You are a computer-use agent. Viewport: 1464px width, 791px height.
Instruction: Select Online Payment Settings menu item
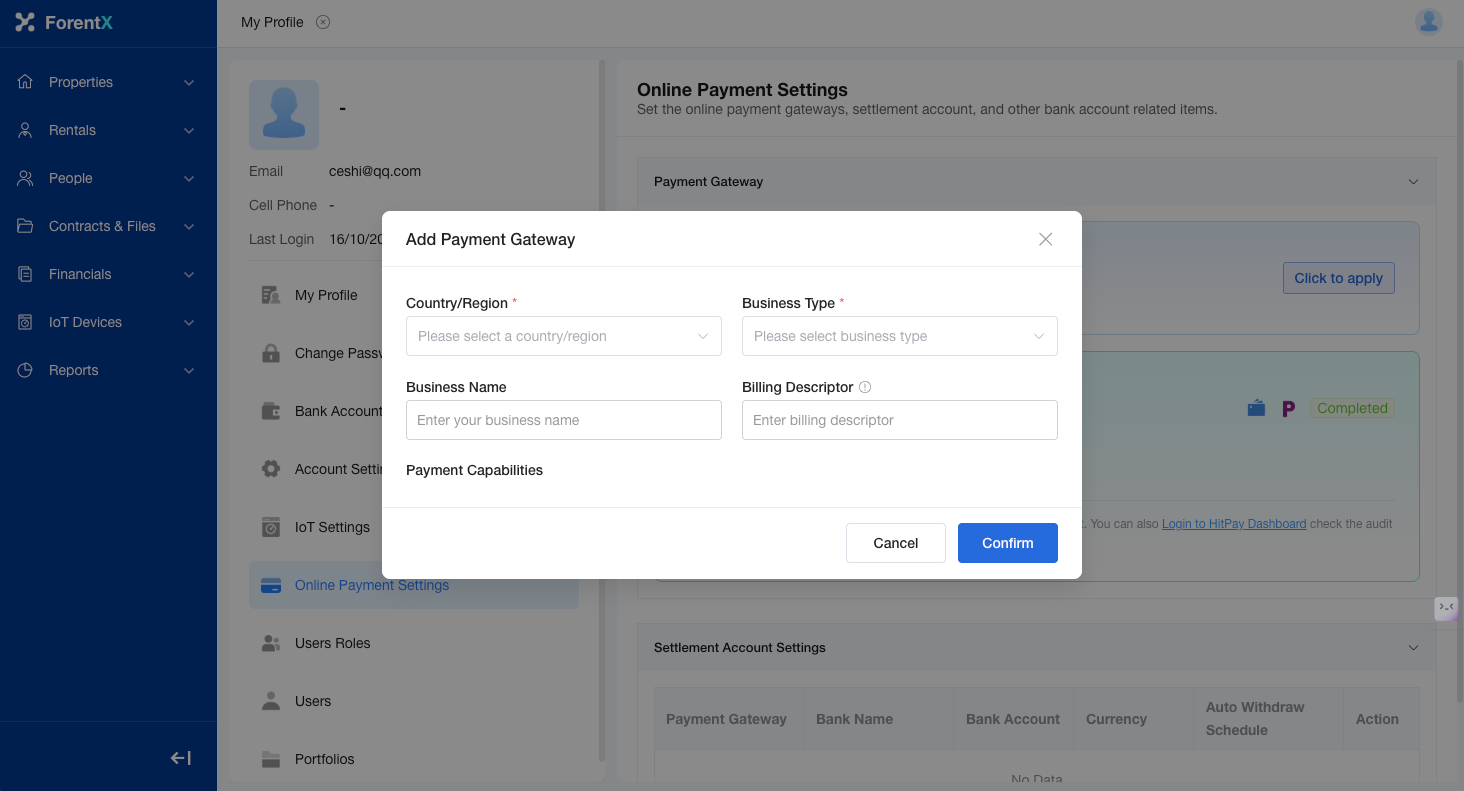tap(371, 585)
